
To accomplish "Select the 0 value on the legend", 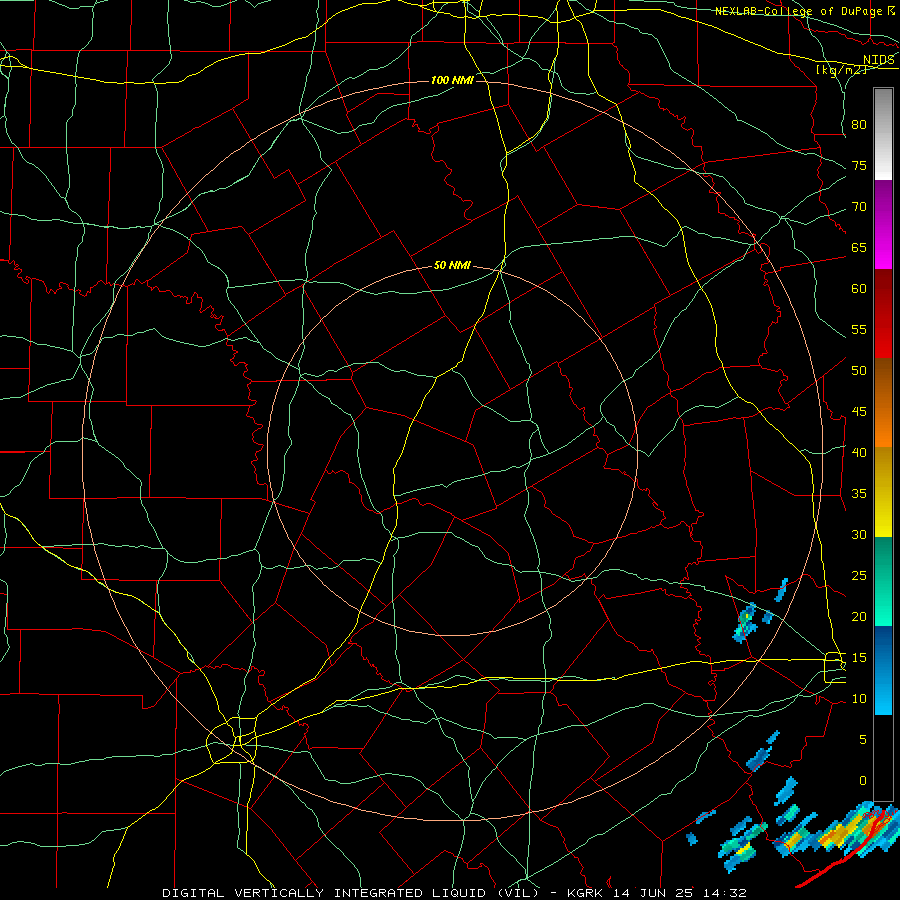I will point(863,781).
